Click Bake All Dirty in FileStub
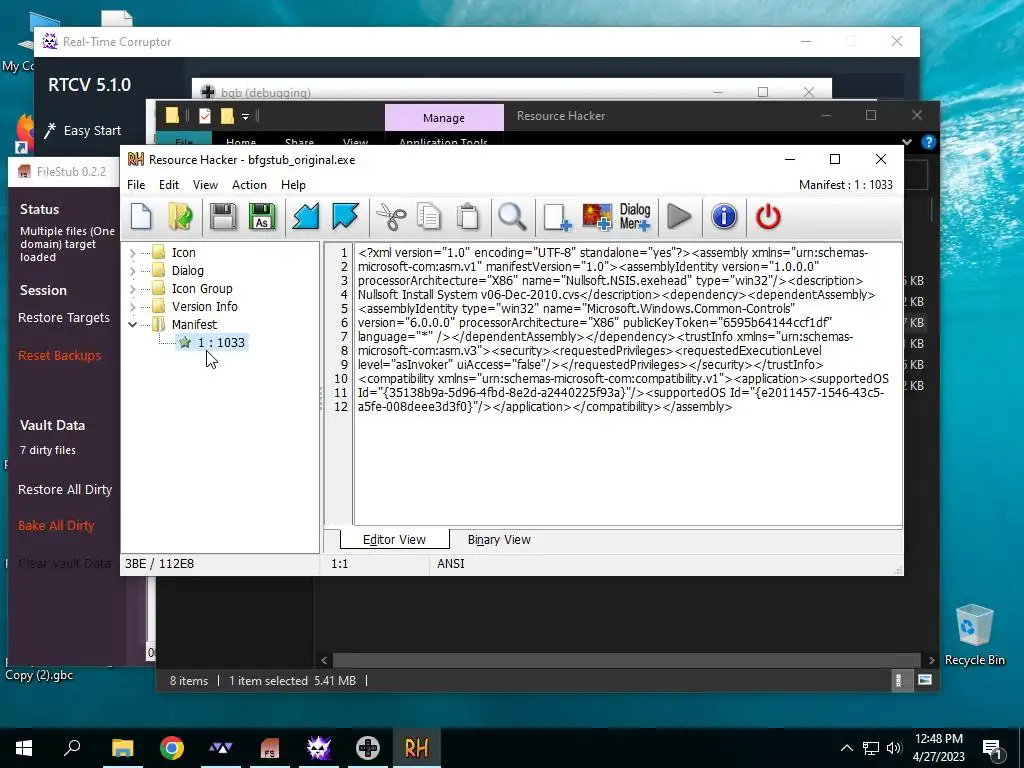Viewport: 1024px width, 768px height. [x=56, y=526]
